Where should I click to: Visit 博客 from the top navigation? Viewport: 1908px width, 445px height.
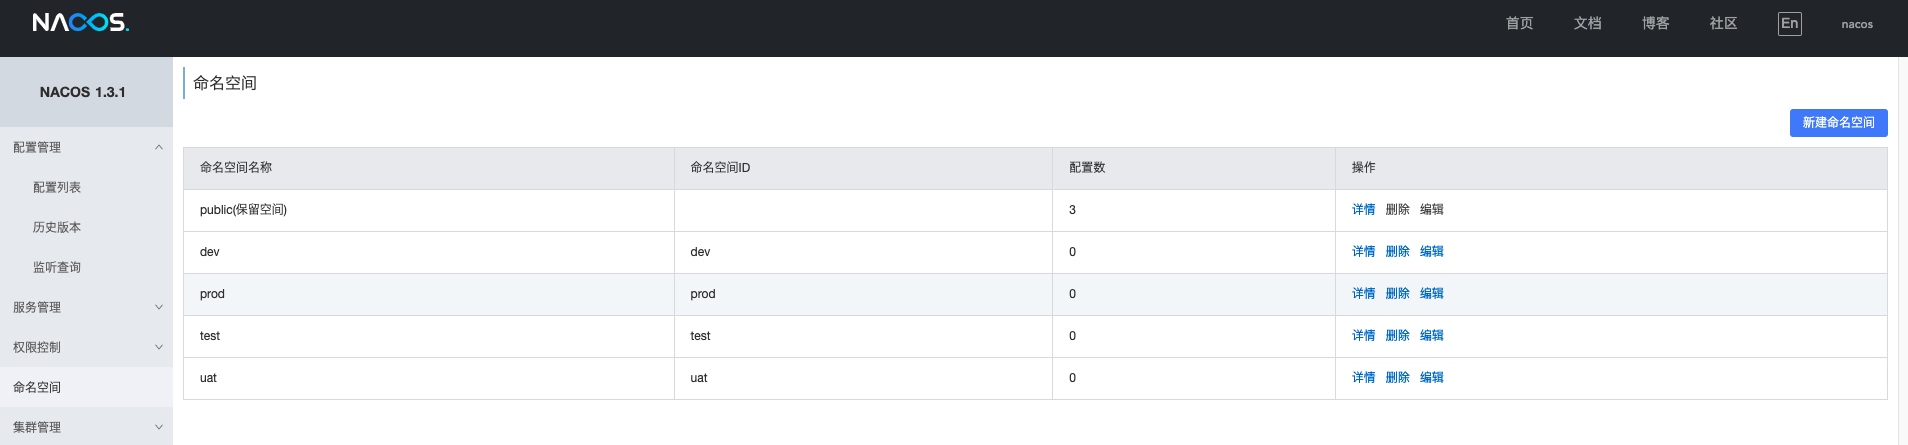pyautogui.click(x=1655, y=24)
